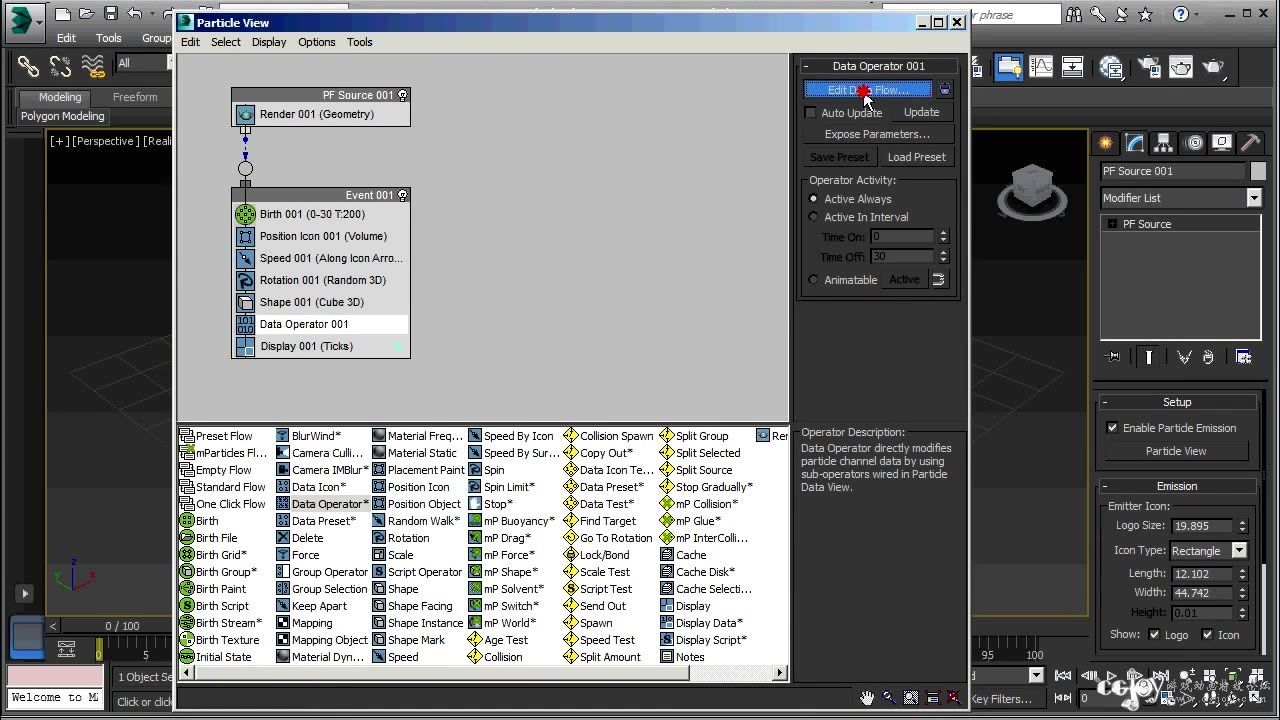Toggle Enable Particle Emission checkbox
Image resolution: width=1280 pixels, height=720 pixels.
coord(1112,428)
